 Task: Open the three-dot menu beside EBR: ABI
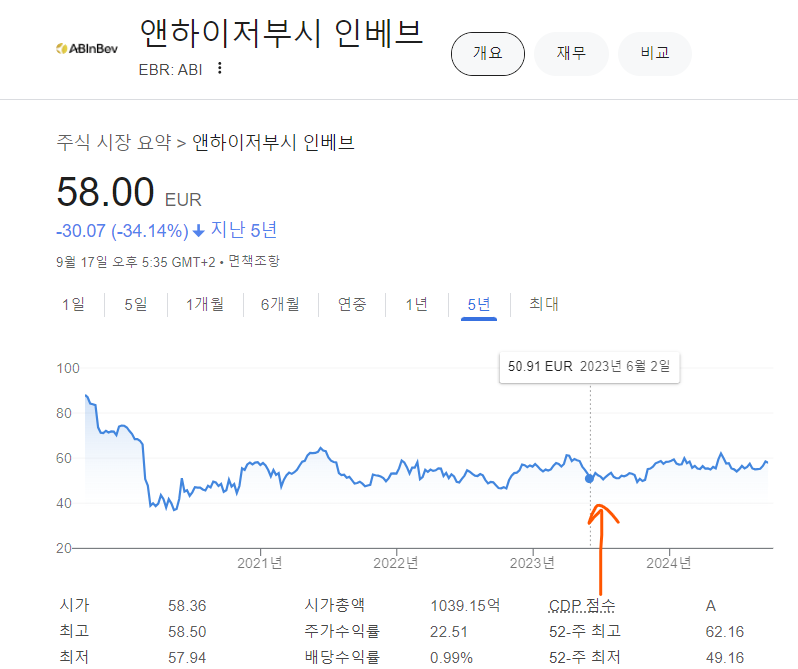[219, 68]
